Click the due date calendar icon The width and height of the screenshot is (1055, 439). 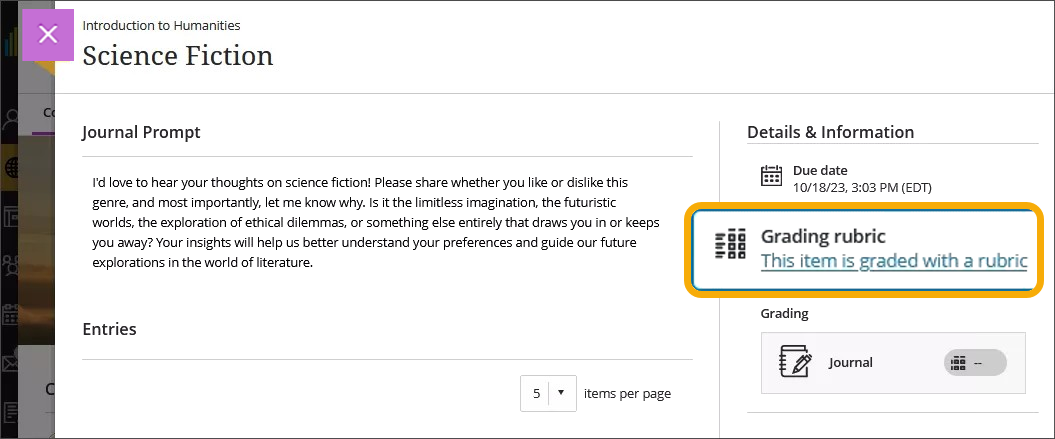coord(771,177)
